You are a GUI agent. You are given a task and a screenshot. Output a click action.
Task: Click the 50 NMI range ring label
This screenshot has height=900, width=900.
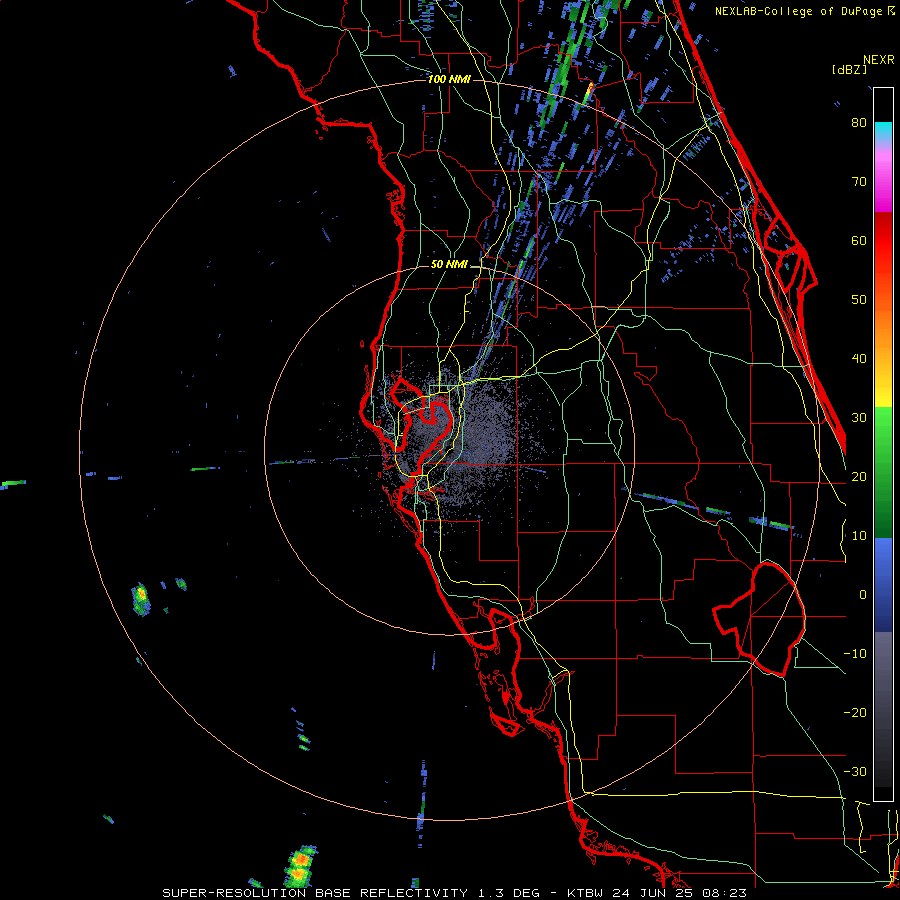click(x=449, y=265)
